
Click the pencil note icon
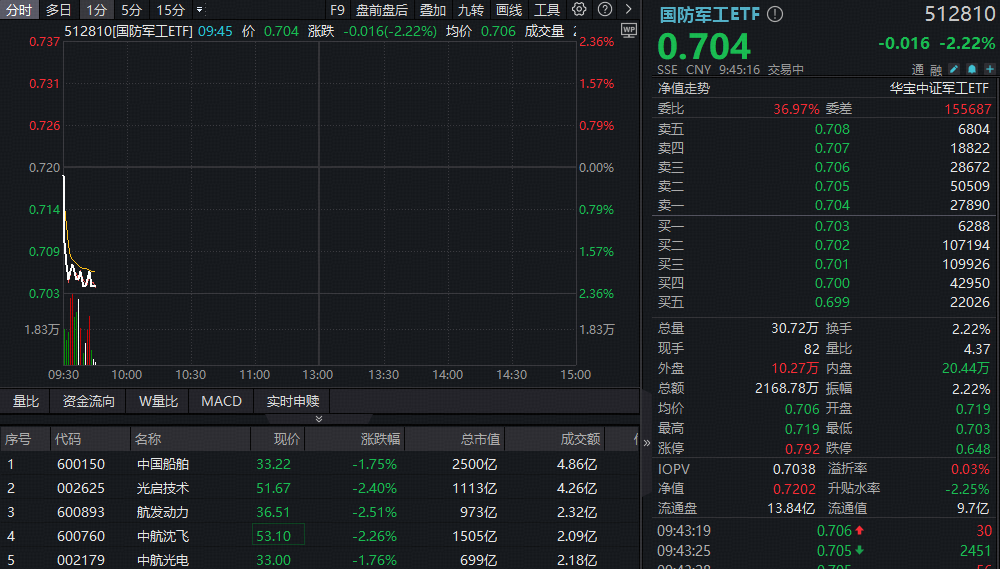pyautogui.click(x=954, y=69)
